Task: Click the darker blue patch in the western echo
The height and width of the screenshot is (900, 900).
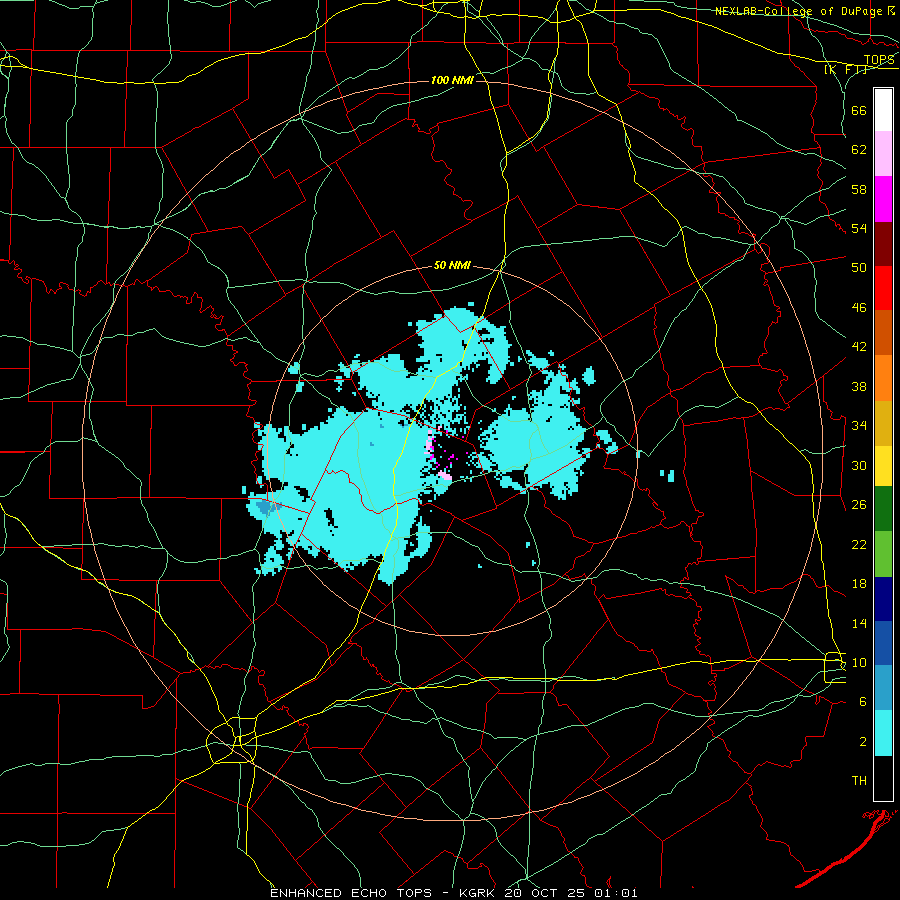Action: (x=265, y=507)
